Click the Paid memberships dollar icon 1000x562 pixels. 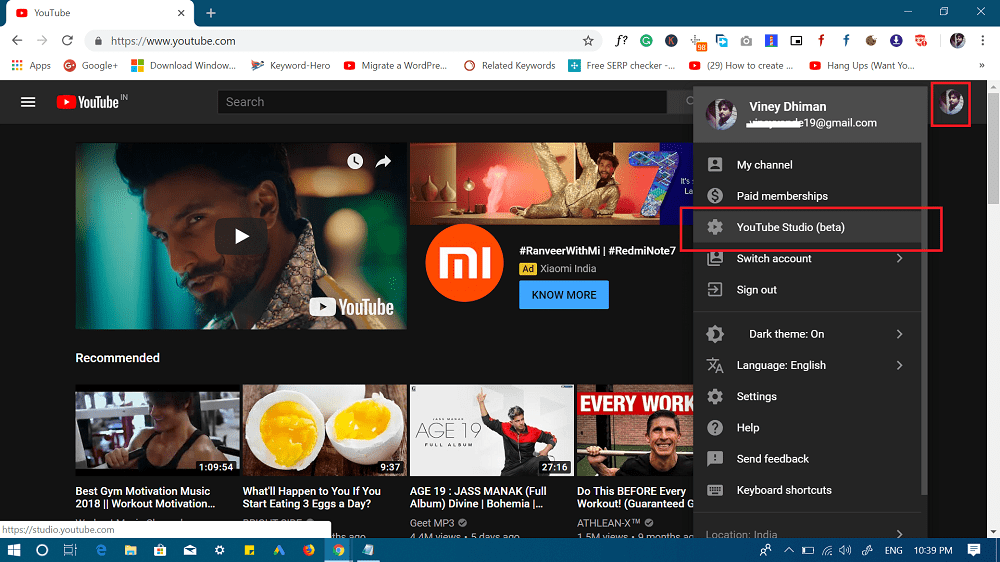tap(715, 196)
